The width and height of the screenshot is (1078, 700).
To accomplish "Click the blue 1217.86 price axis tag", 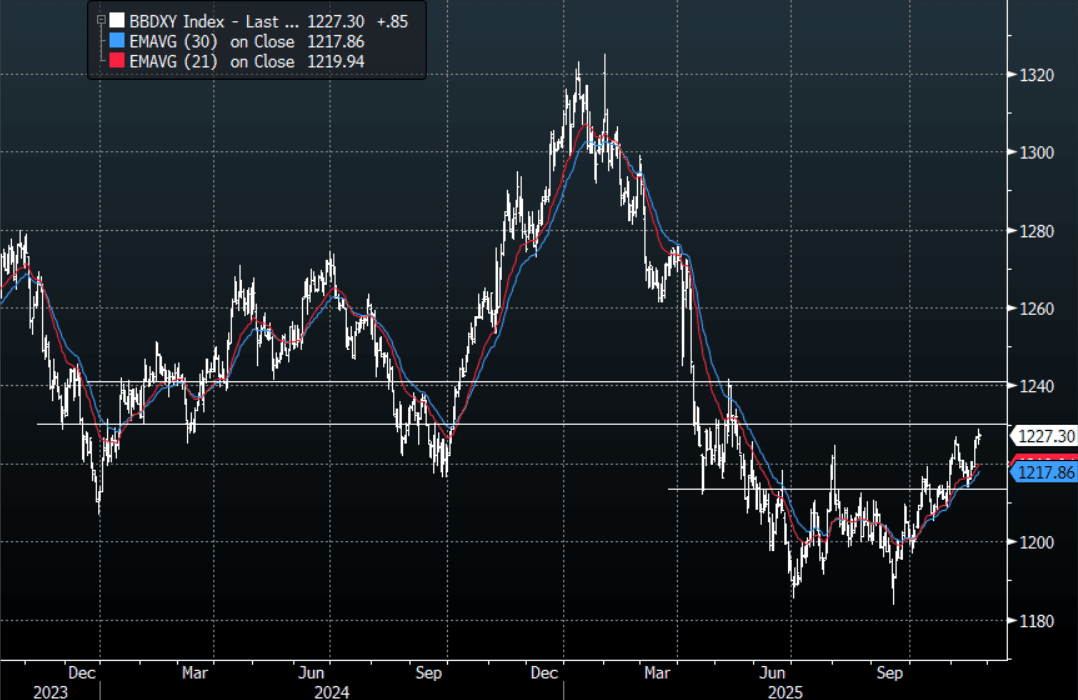I will pyautogui.click(x=1045, y=473).
